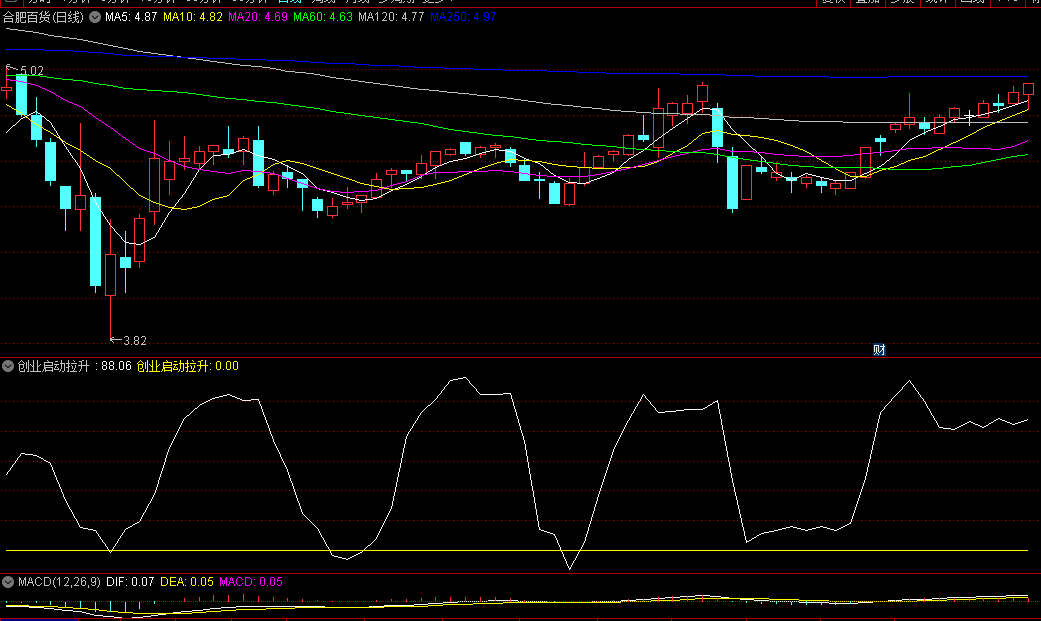The image size is (1041, 621).
Task: Click the green MA60: 4.63 legend
Action: pyautogui.click(x=323, y=17)
